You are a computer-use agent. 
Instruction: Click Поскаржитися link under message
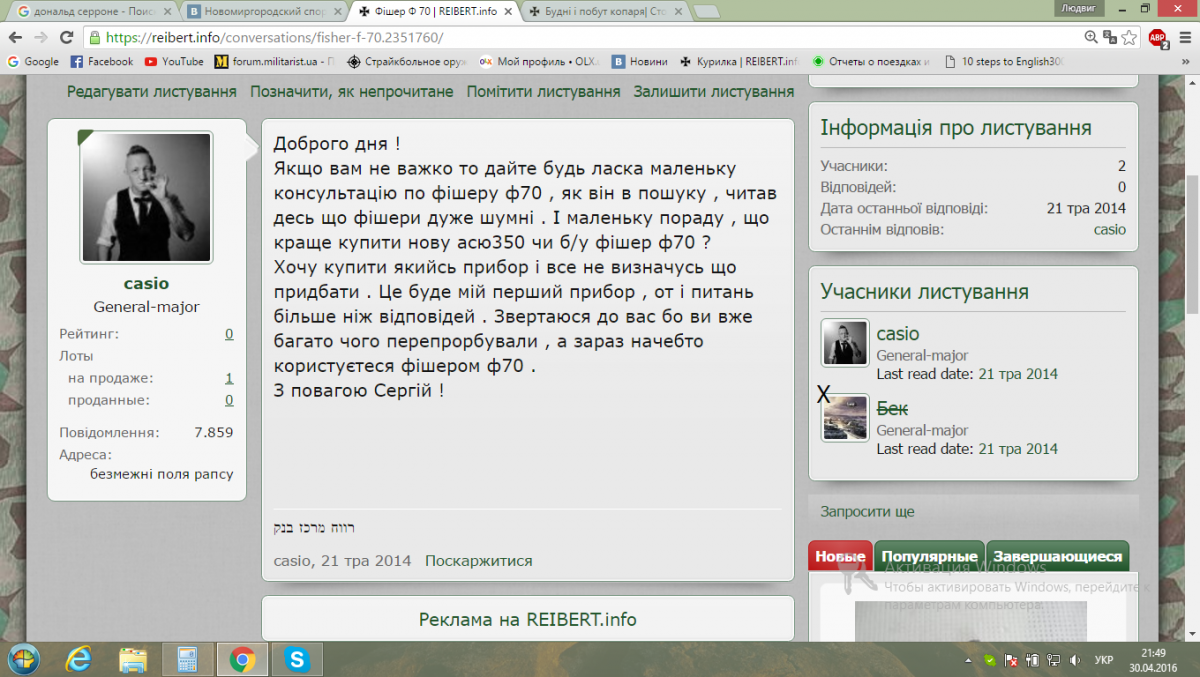(479, 560)
